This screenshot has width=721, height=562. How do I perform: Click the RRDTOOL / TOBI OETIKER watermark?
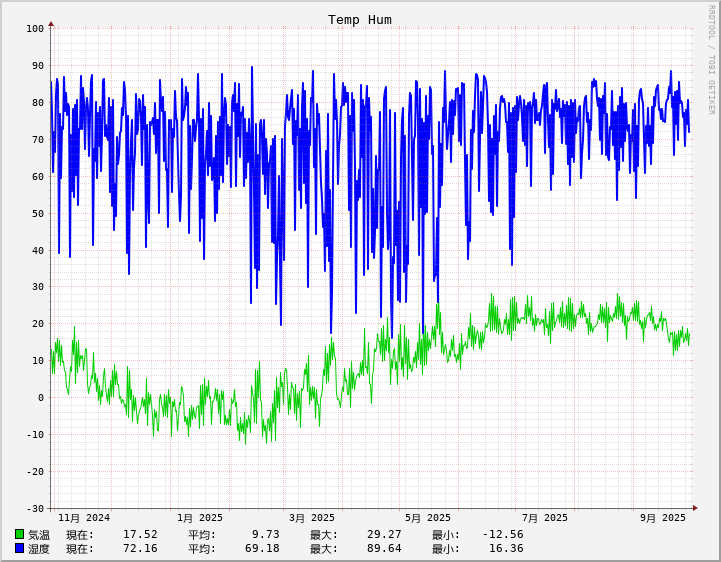pyautogui.click(x=712, y=60)
